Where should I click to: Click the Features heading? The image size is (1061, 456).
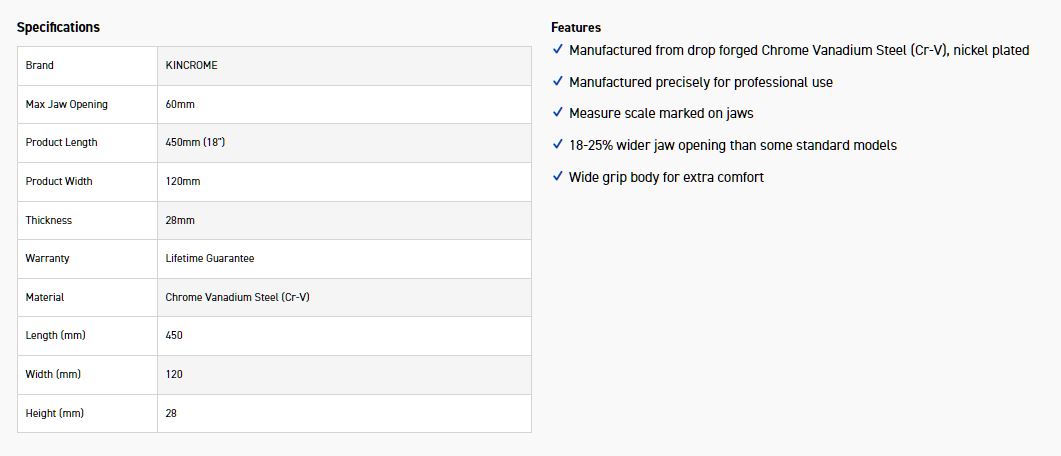[x=576, y=27]
